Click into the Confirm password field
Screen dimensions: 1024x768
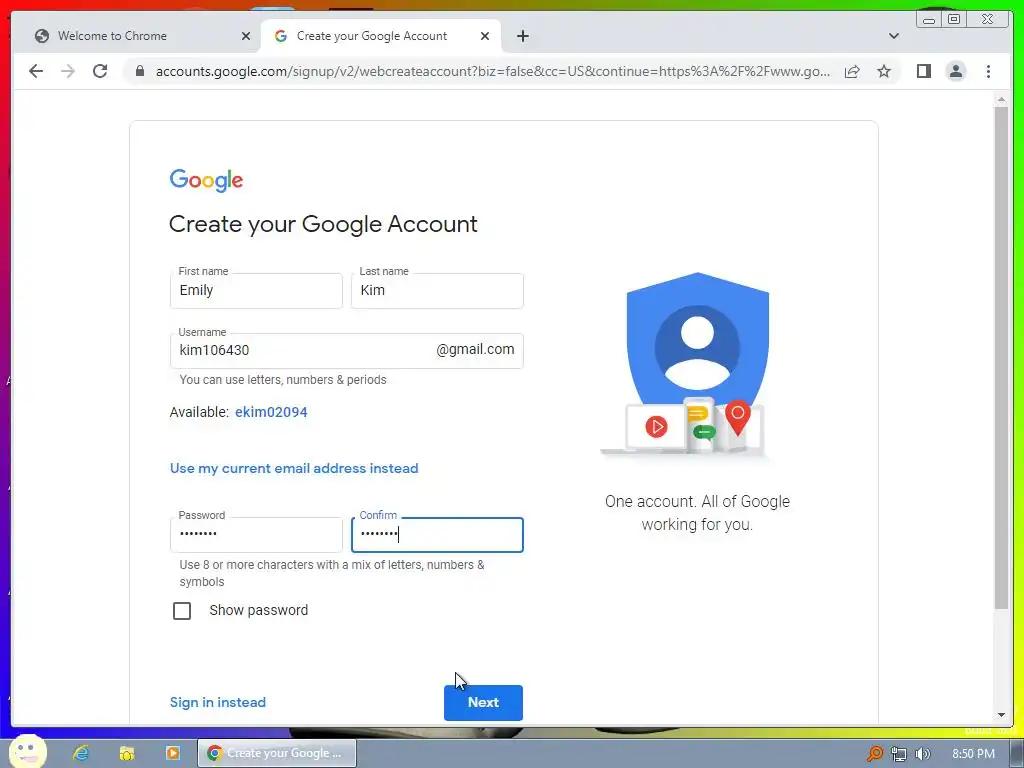click(x=437, y=535)
